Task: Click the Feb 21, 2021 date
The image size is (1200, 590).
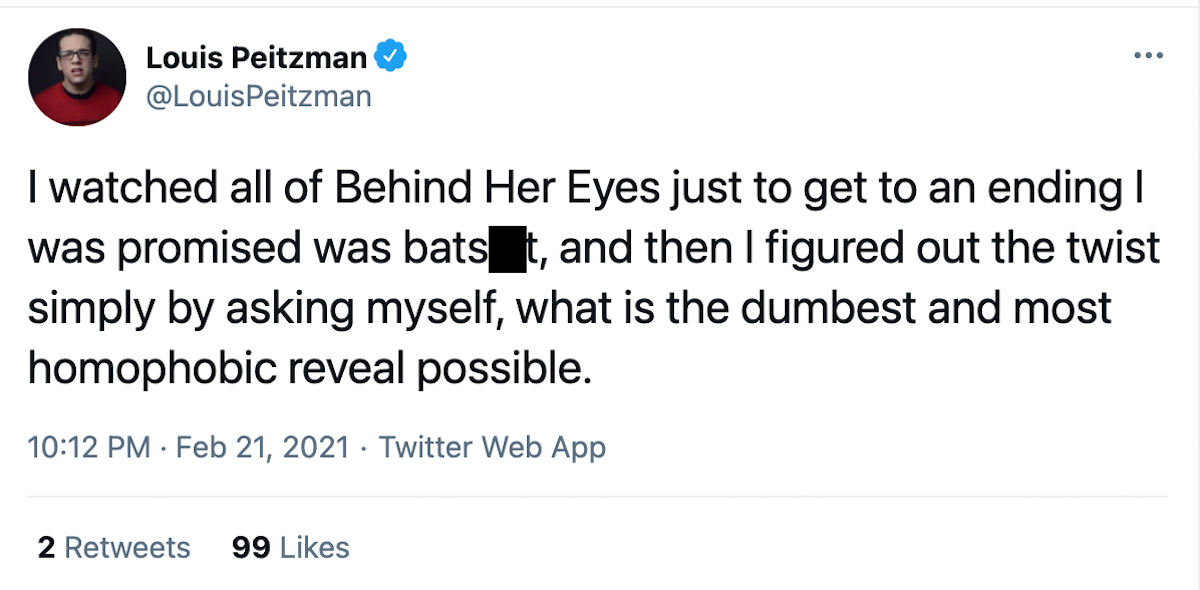Action: point(263,446)
